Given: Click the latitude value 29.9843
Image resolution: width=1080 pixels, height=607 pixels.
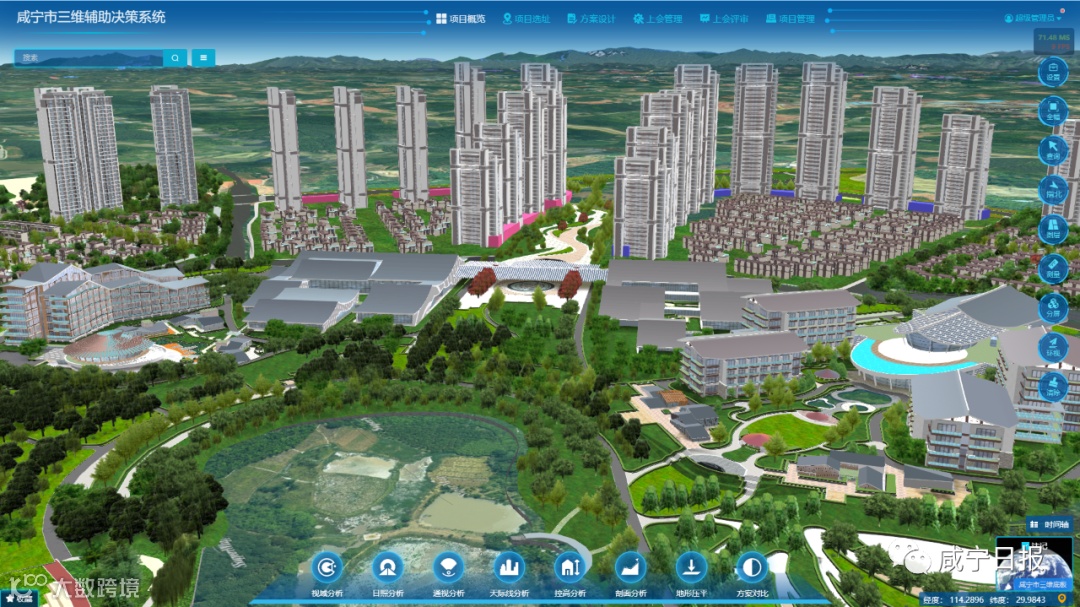Looking at the screenshot, I should [1030, 599].
